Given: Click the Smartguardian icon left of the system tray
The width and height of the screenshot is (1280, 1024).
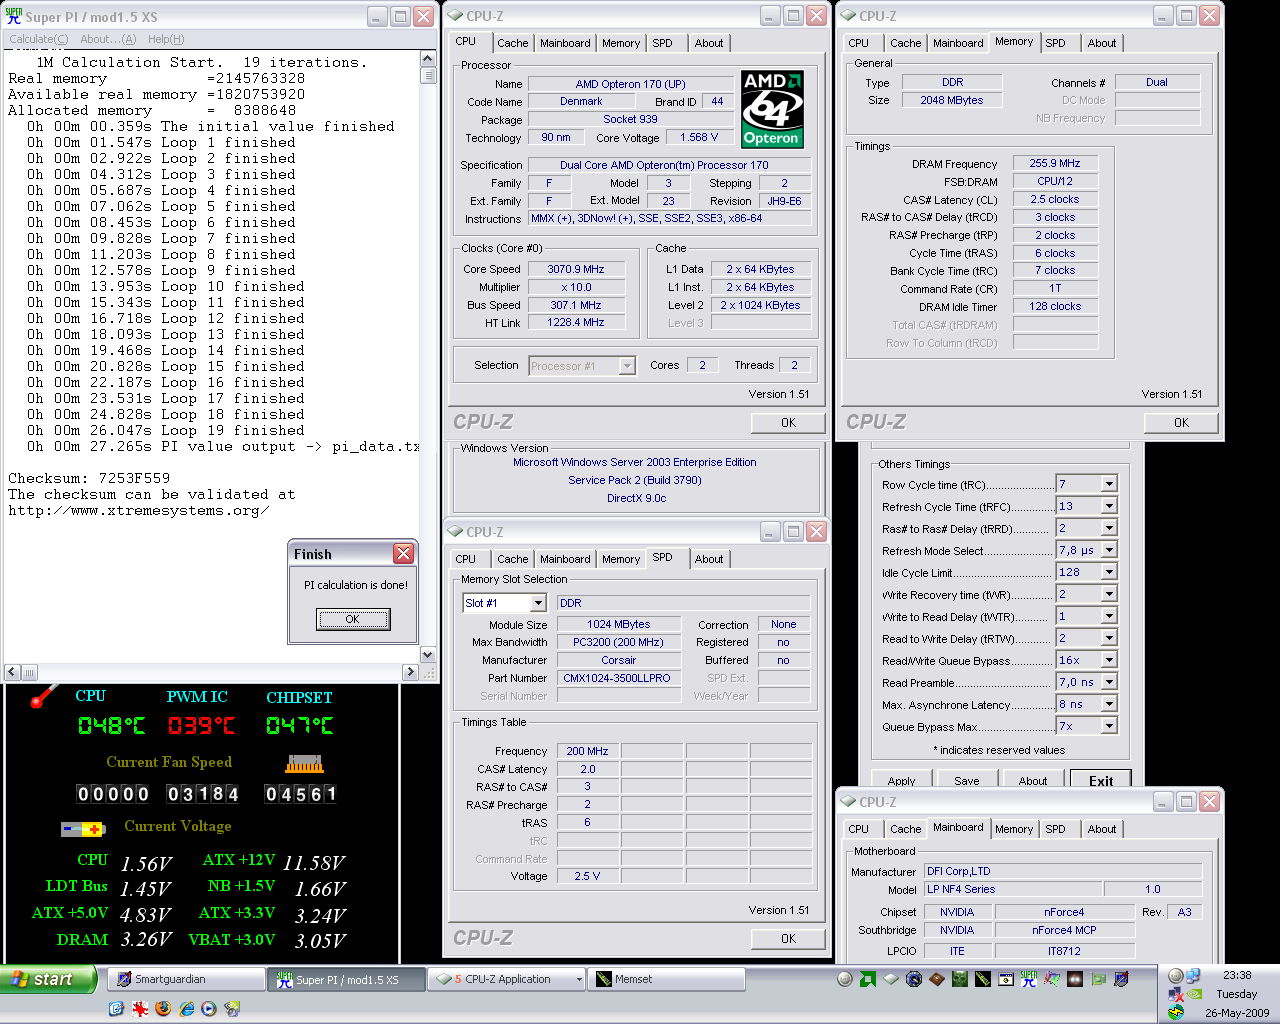Looking at the screenshot, I should point(1121,979).
